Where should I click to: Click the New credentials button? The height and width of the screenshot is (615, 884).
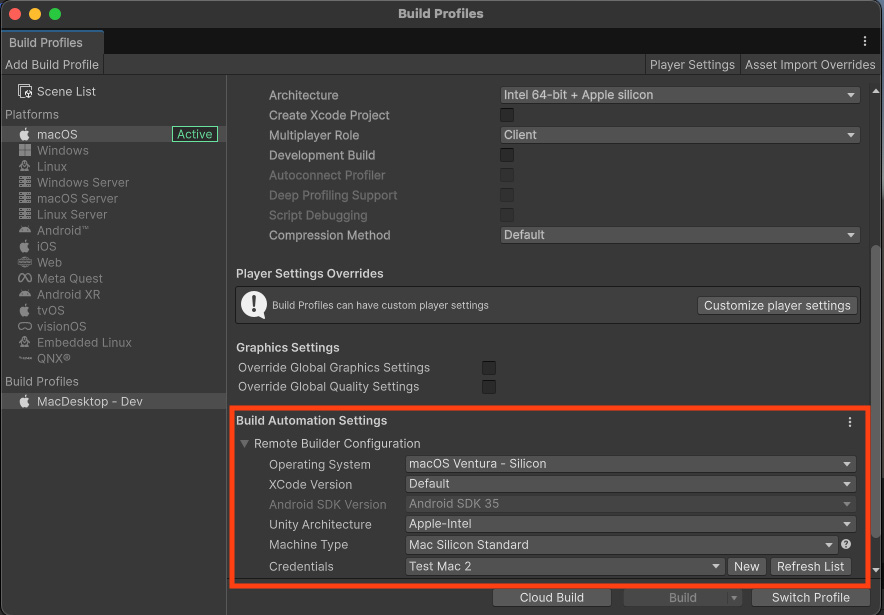pos(746,567)
